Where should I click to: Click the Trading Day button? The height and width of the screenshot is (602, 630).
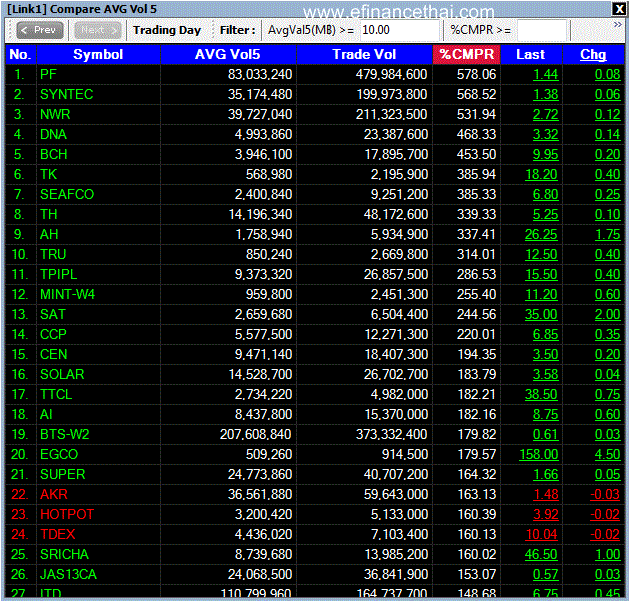[167, 30]
